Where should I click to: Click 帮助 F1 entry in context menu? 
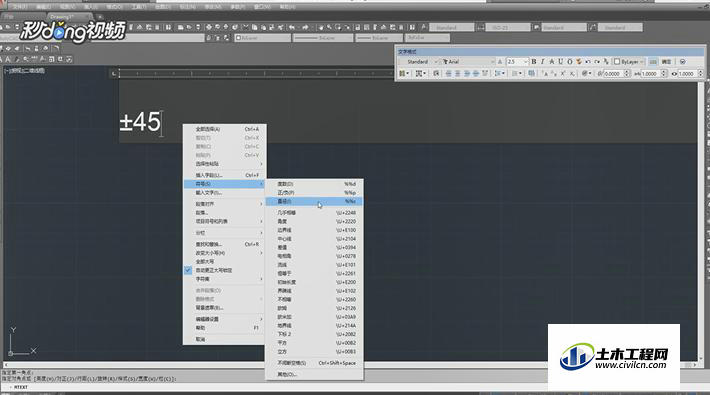tap(225, 328)
